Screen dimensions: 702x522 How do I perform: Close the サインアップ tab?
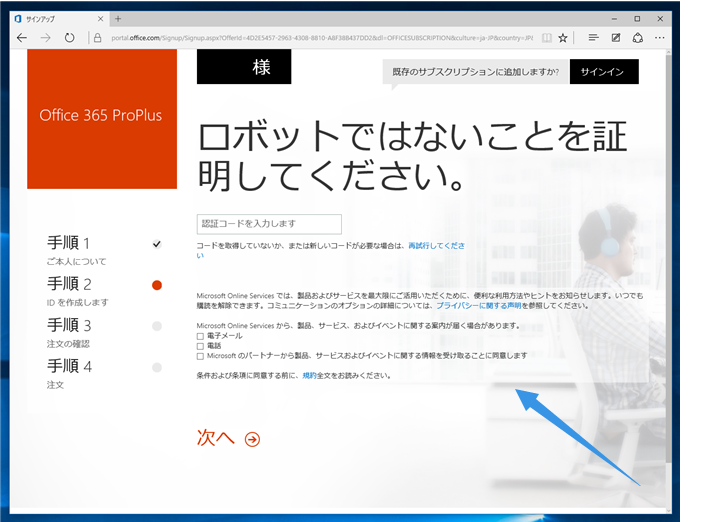tap(100, 19)
